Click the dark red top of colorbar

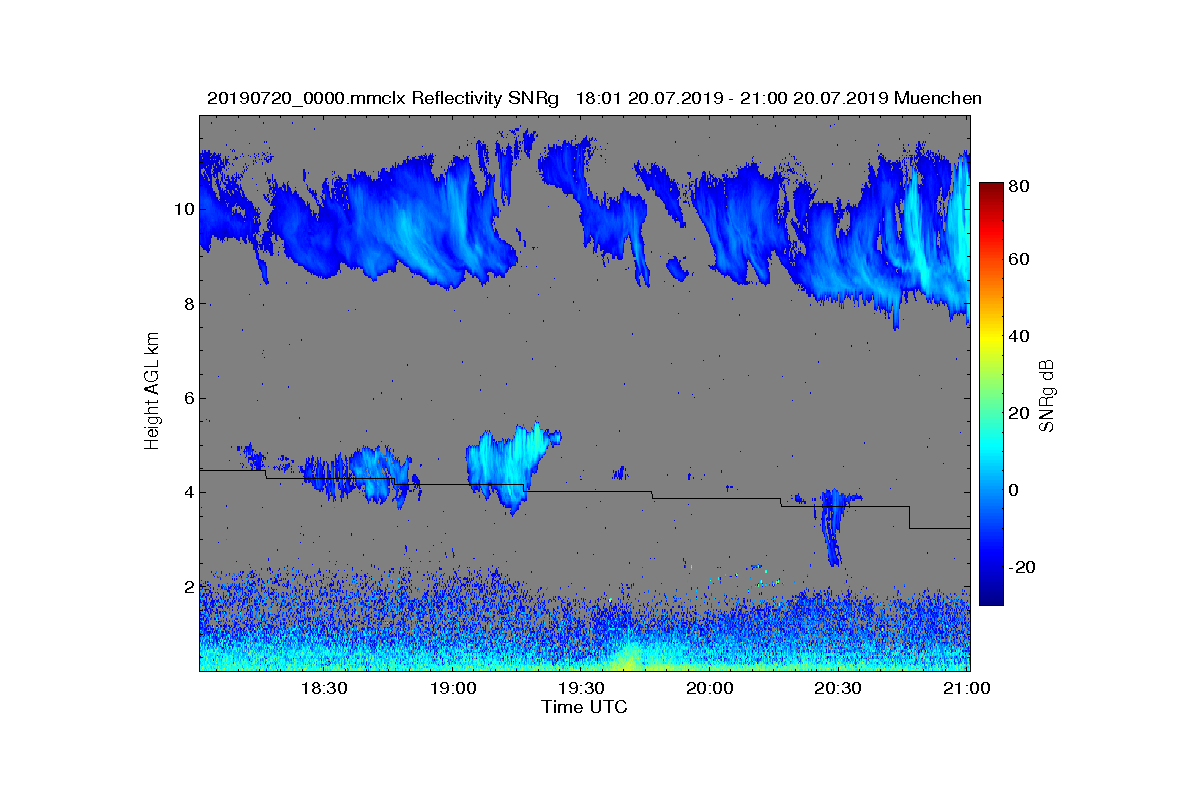(x=991, y=190)
